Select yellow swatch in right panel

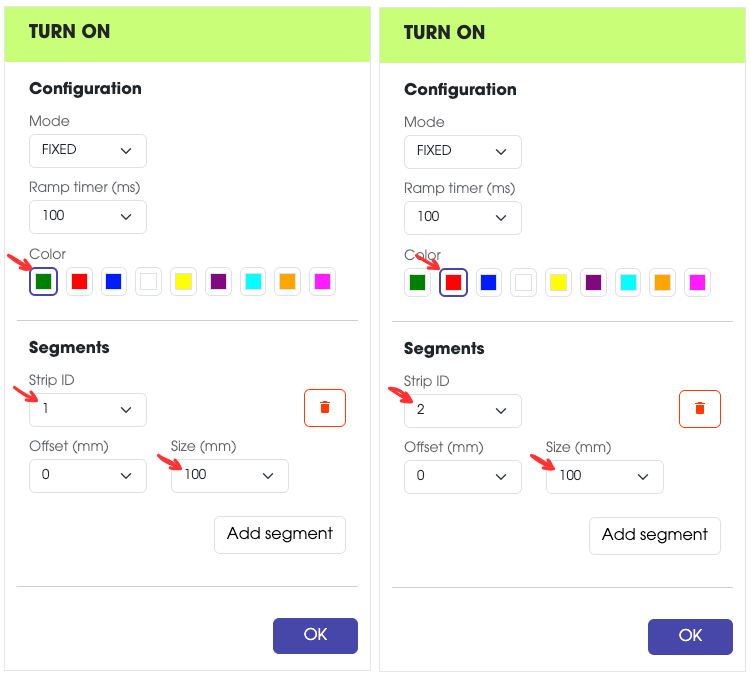click(x=558, y=283)
